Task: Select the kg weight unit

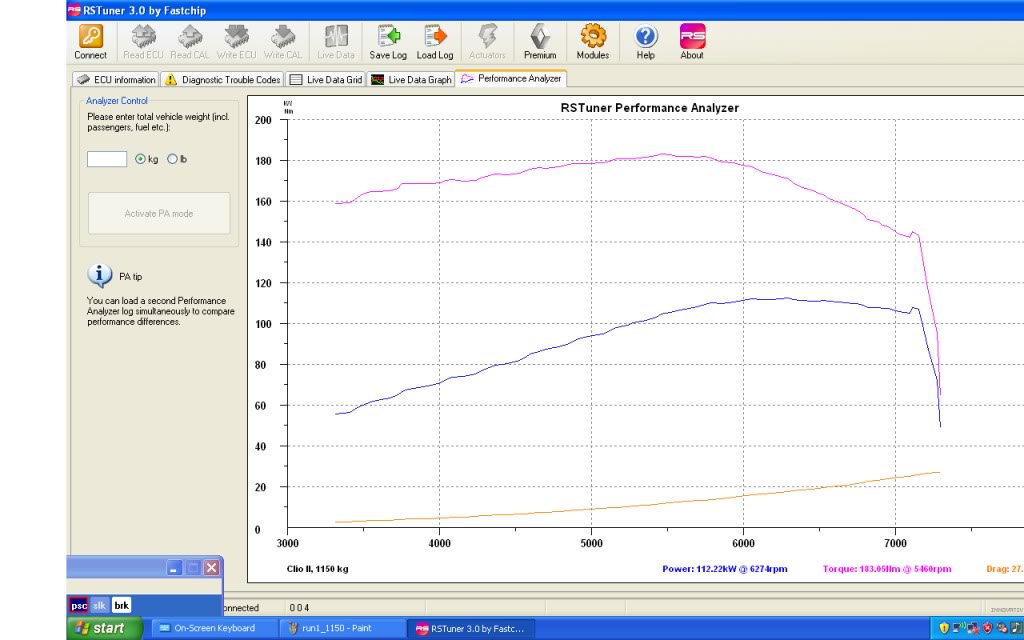Action: [140, 159]
